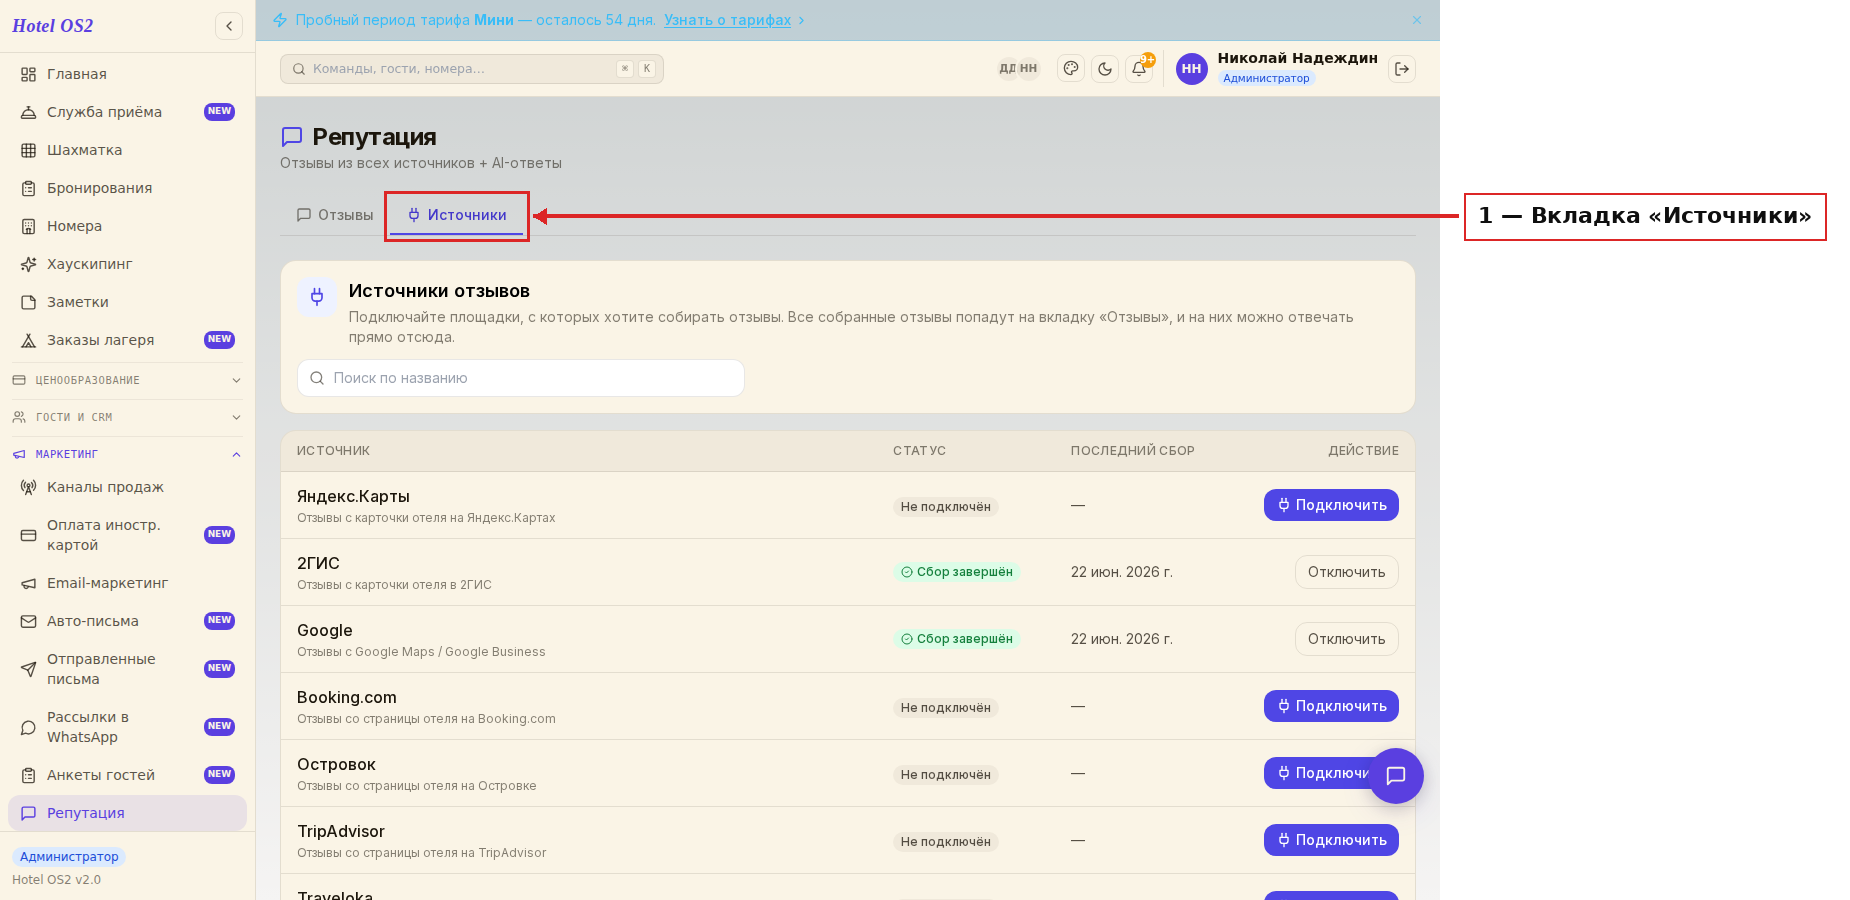Open notifications bell icon
Image resolution: width=1850 pixels, height=900 pixels.
click(1139, 68)
